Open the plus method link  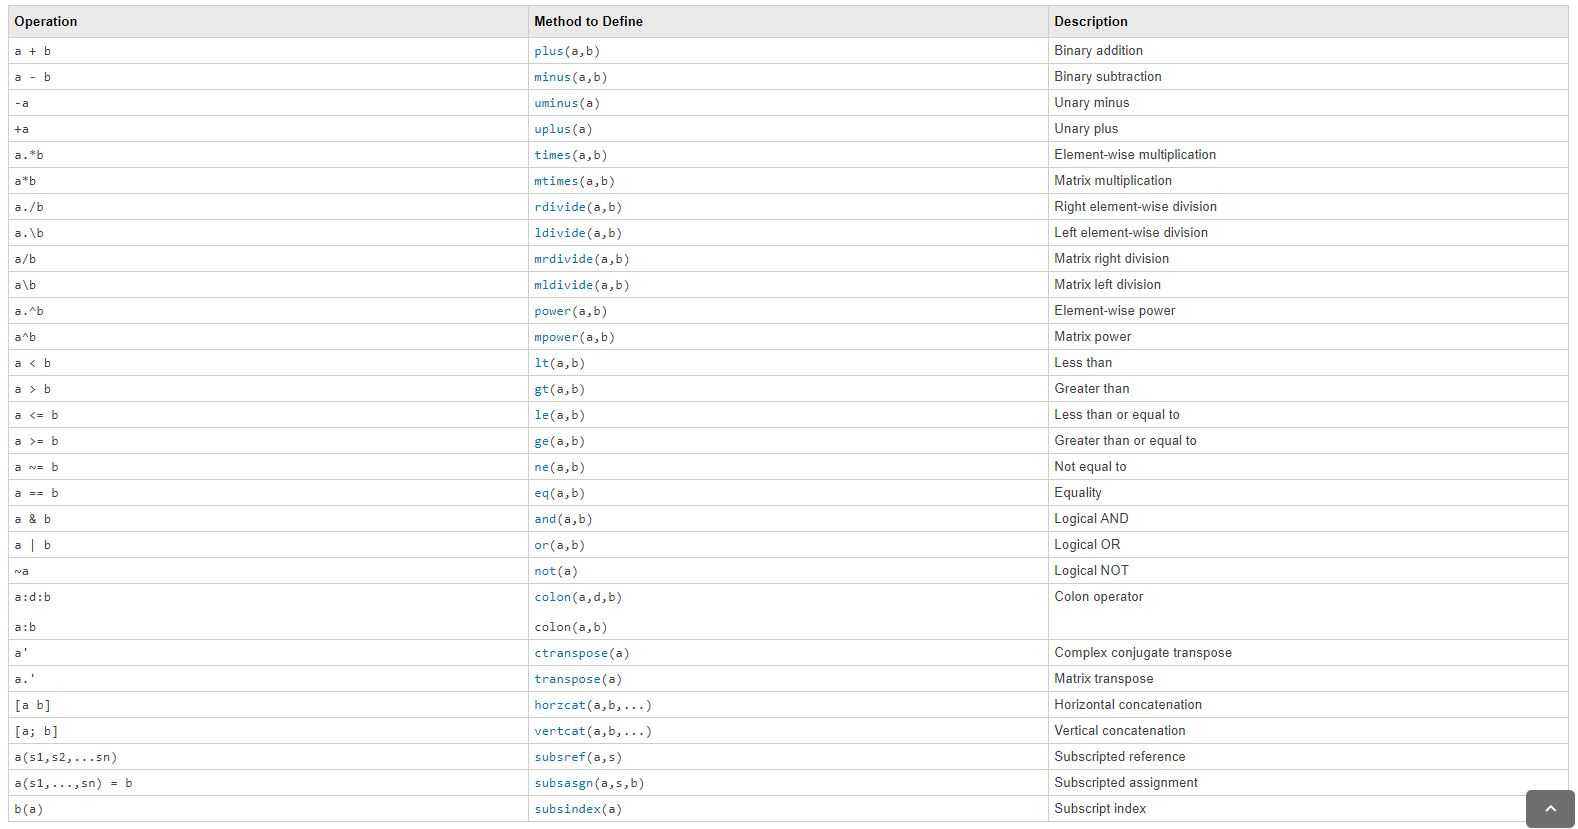(x=548, y=51)
